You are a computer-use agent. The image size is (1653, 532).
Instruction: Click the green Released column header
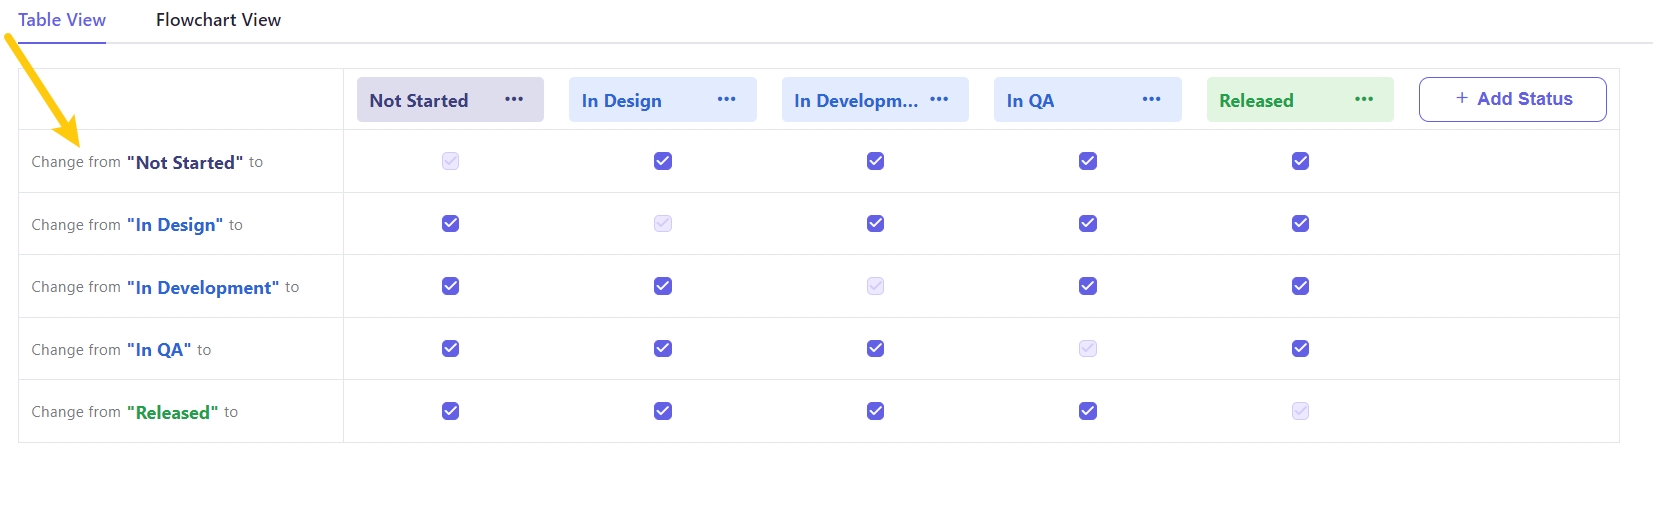point(1256,101)
